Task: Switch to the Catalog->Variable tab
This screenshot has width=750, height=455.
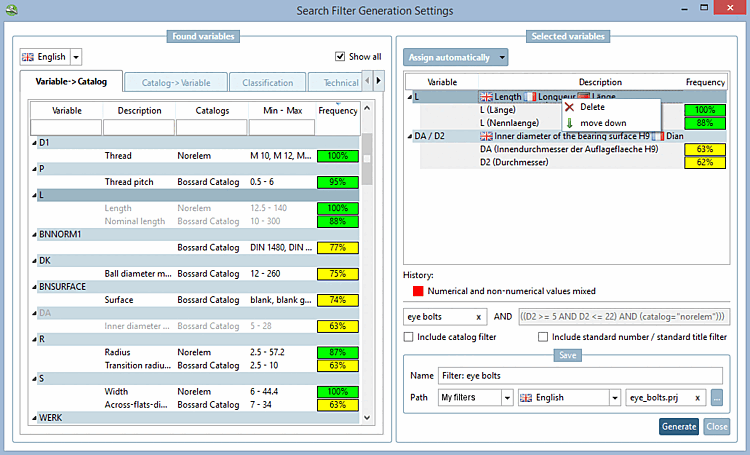Action: point(175,83)
